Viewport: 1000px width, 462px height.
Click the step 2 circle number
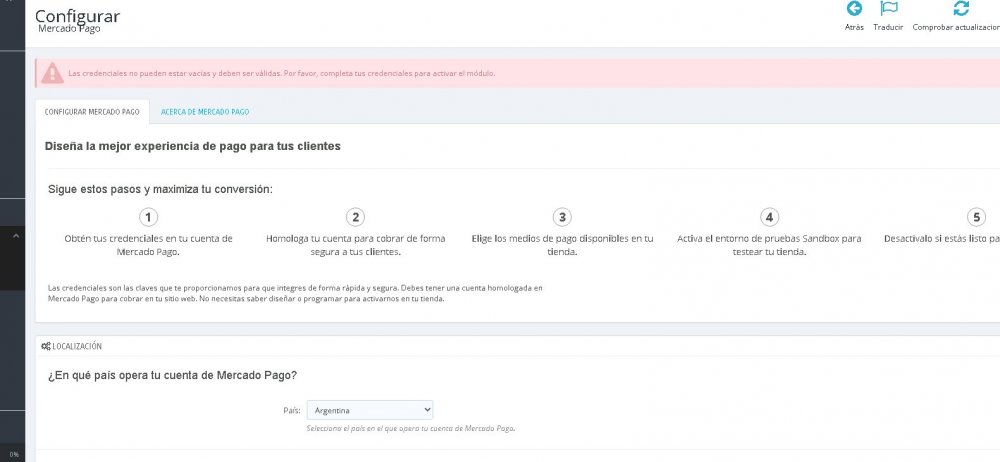click(x=355, y=218)
